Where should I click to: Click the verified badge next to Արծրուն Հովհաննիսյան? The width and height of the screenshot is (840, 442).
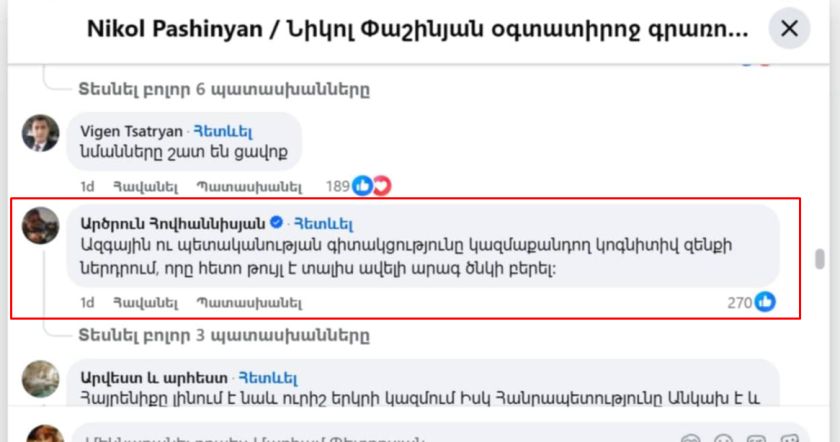point(275,222)
